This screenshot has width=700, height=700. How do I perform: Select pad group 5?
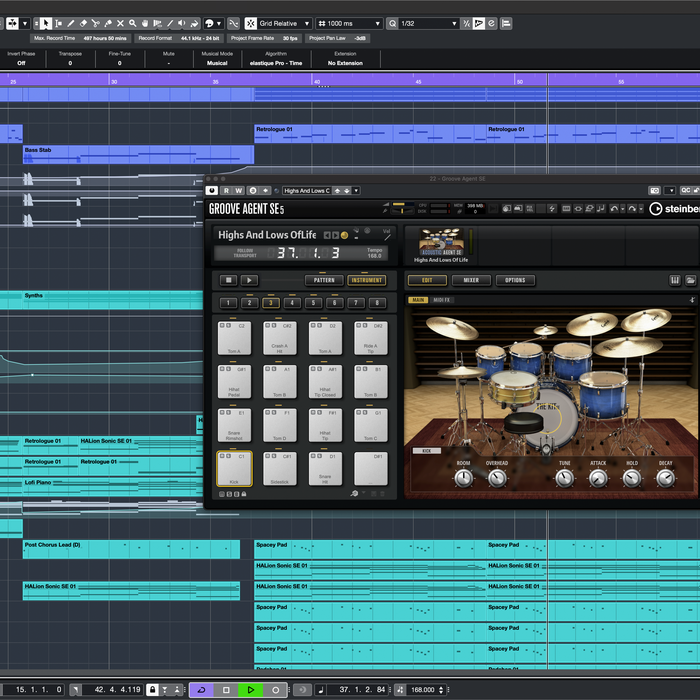(313, 303)
